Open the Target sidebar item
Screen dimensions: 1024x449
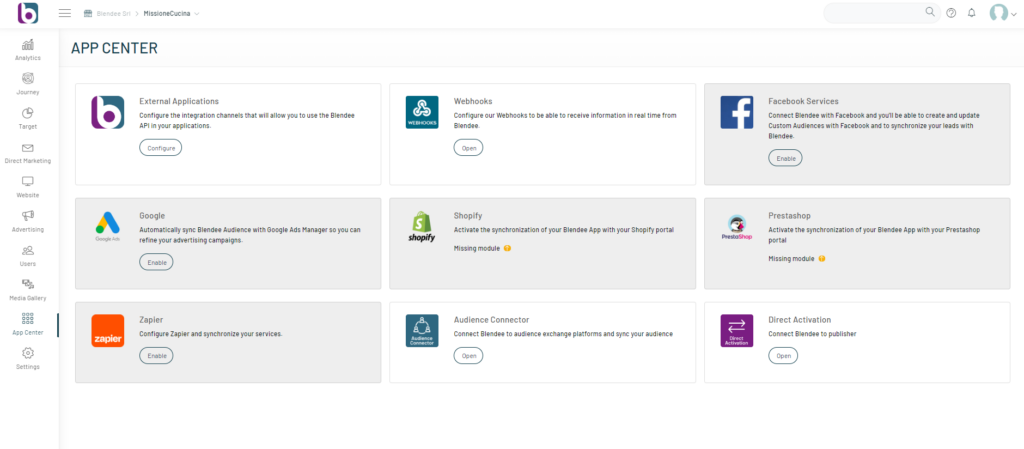28,117
